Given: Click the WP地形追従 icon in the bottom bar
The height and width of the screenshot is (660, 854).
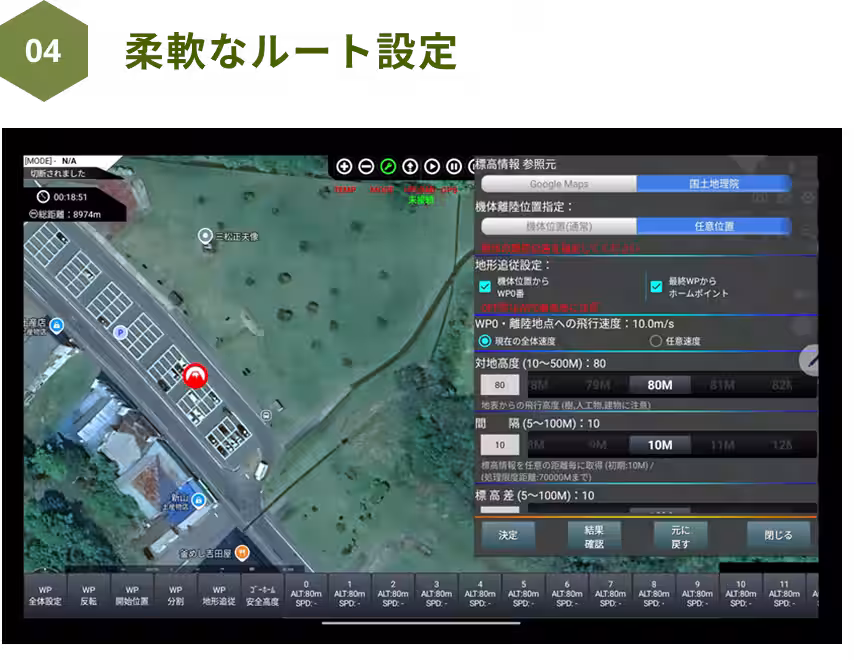Looking at the screenshot, I should pyautogui.click(x=218, y=596).
